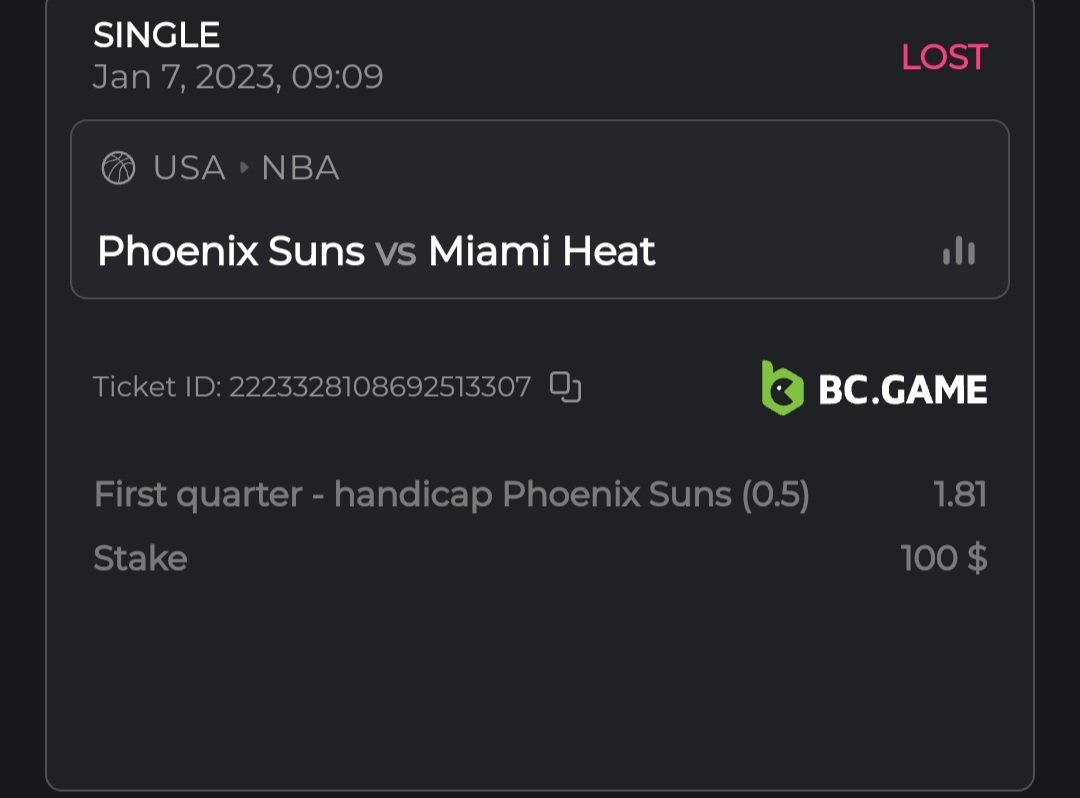Click the vs text between teams
The height and width of the screenshot is (798, 1080).
(396, 252)
